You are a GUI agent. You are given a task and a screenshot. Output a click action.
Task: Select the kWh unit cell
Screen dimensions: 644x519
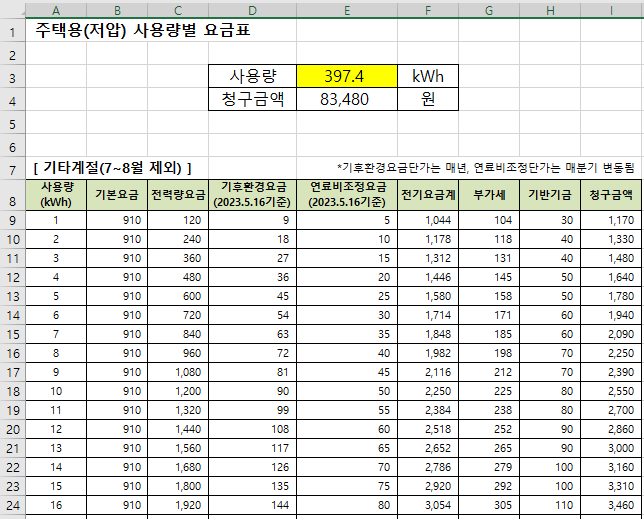tap(428, 76)
